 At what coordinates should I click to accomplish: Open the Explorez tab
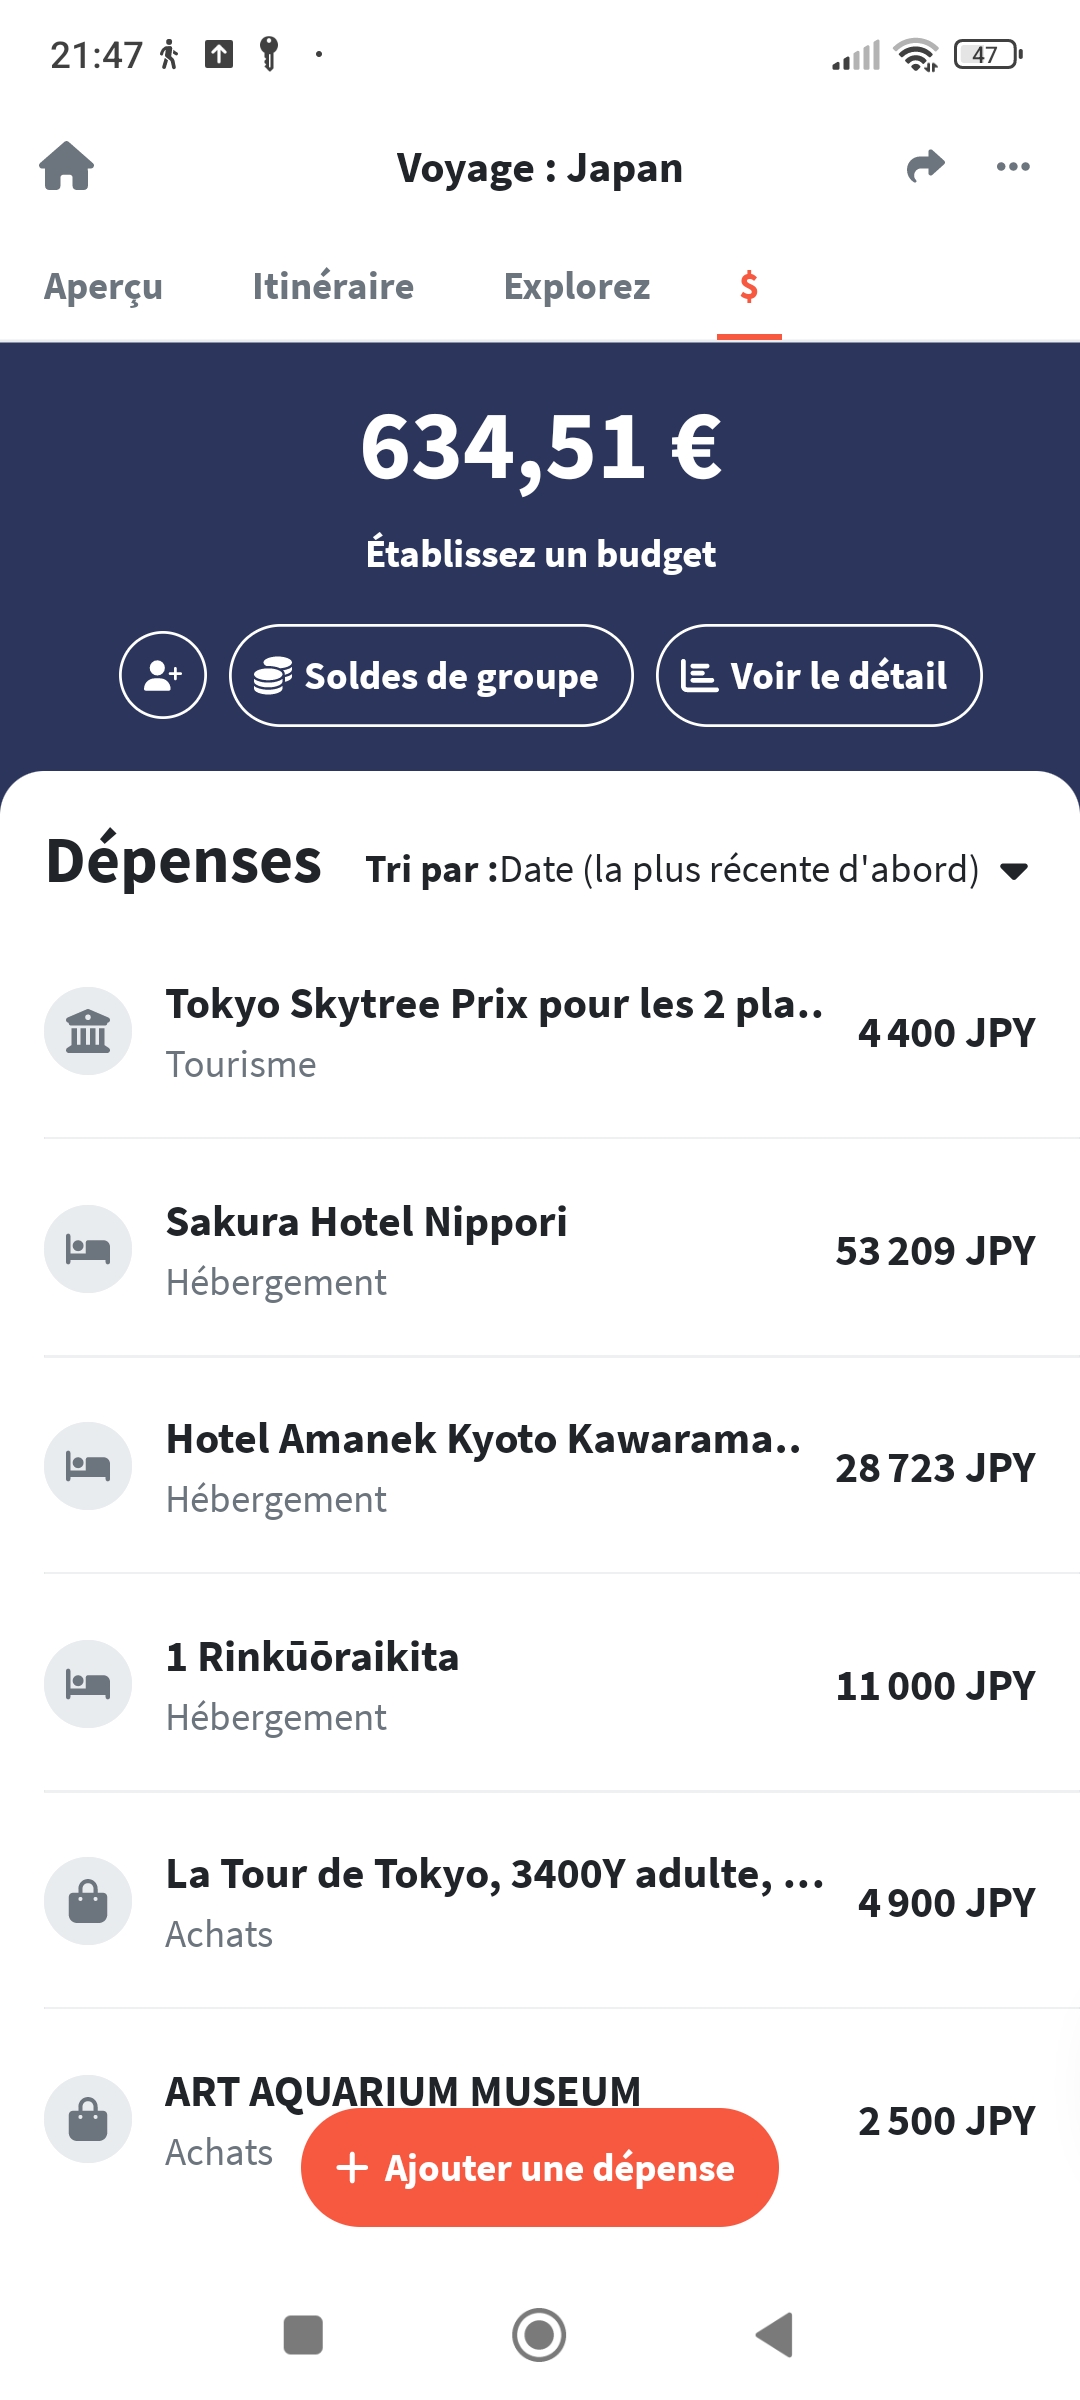point(577,287)
